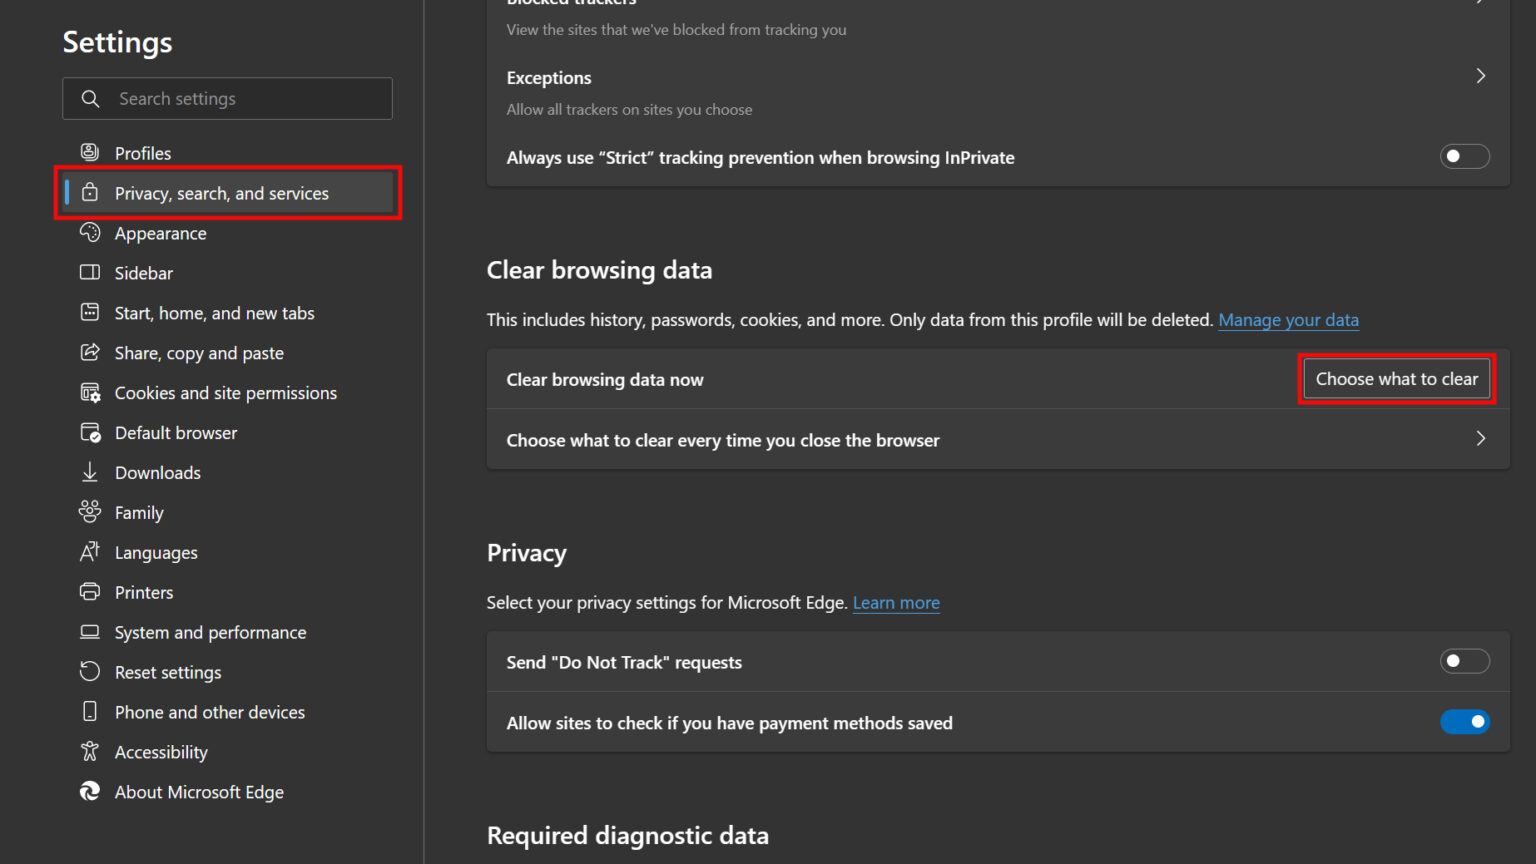Open choose what to clear on browser close
Viewport: 1536px width, 864px height.
[1481, 439]
